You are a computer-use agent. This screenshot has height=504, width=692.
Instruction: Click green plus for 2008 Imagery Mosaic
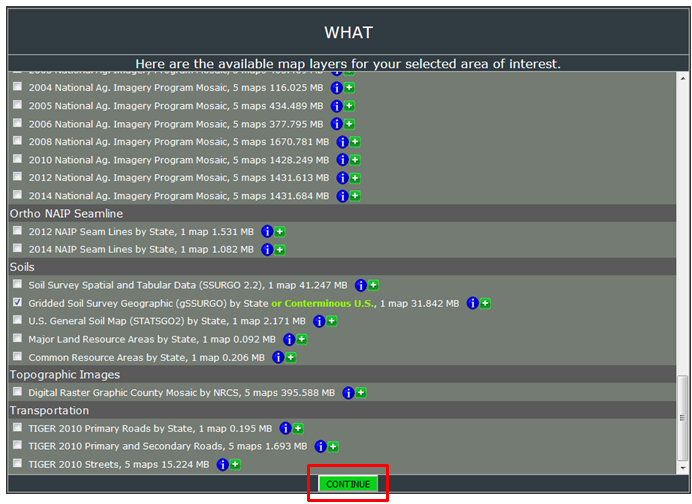[x=355, y=142]
